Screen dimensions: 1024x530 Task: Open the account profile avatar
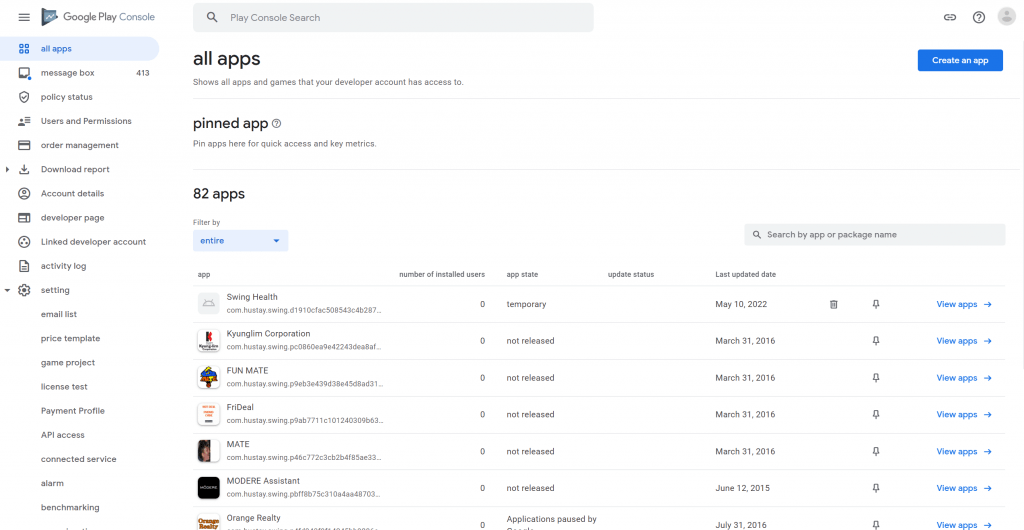(x=1006, y=17)
